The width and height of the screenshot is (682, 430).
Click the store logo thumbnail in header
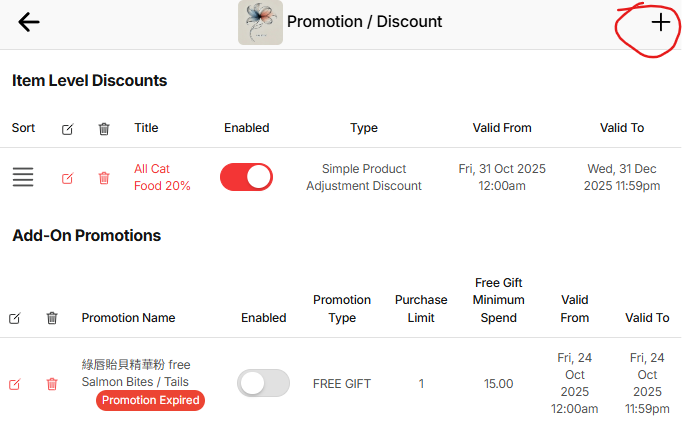260,22
